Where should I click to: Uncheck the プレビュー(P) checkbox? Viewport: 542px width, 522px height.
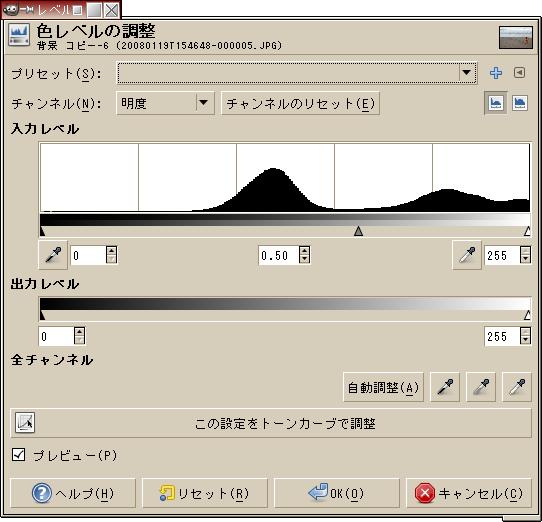coord(18,455)
